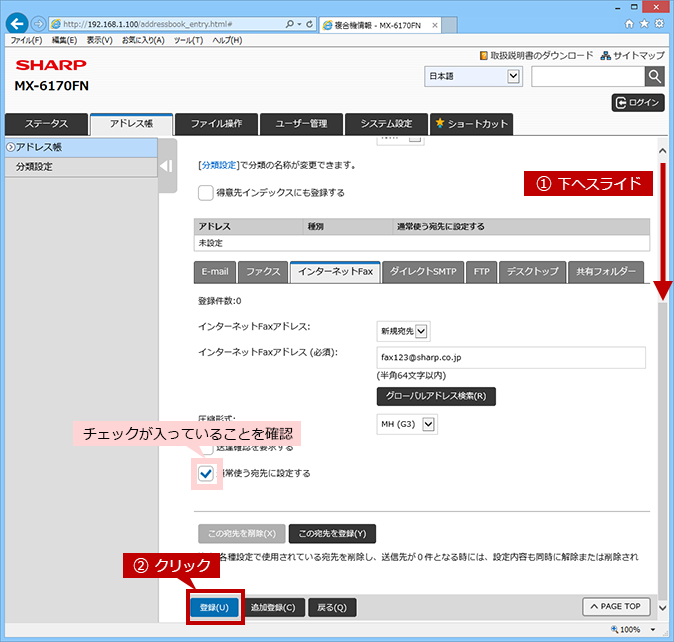Open the browser home icon
The width and height of the screenshot is (674, 642).
[x=629, y=24]
